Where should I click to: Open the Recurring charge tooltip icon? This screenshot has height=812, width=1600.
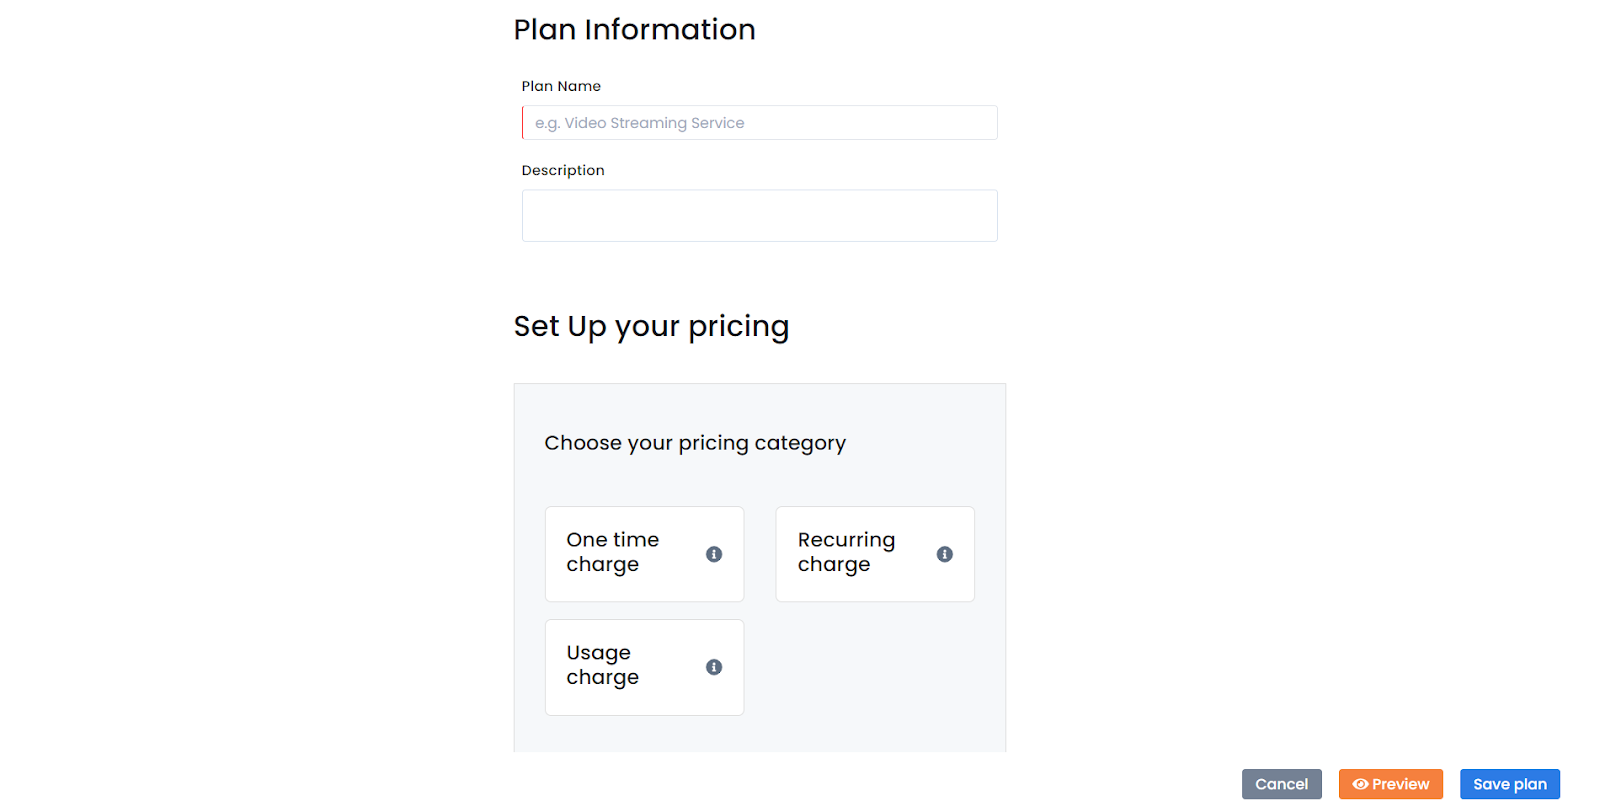tap(944, 554)
